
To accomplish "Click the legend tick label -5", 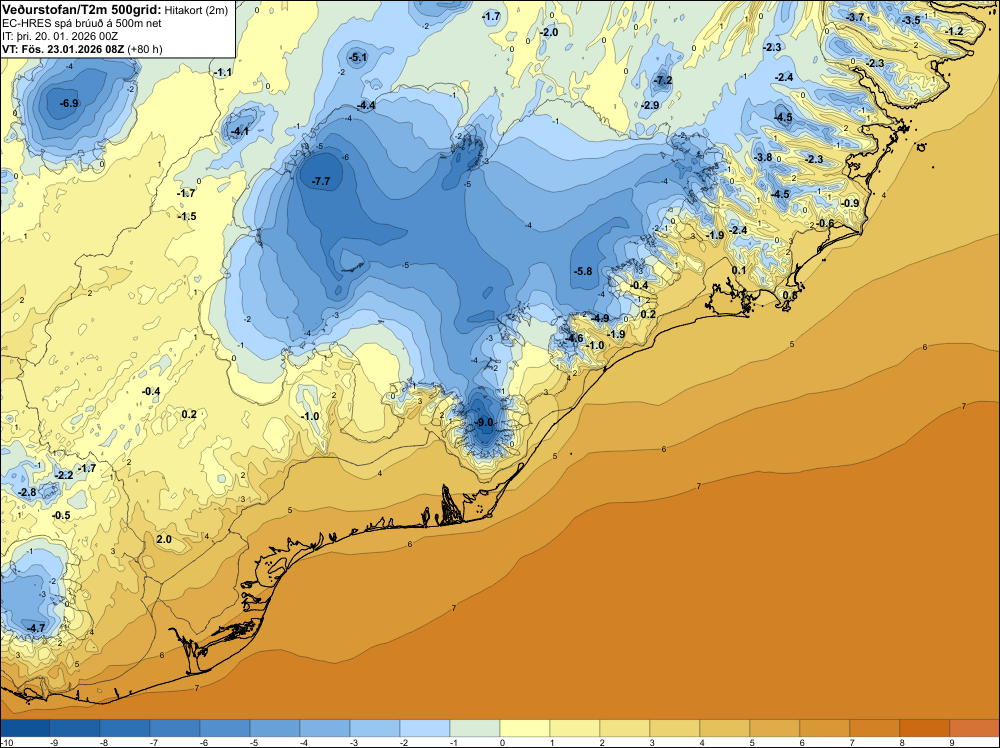I will (253, 742).
